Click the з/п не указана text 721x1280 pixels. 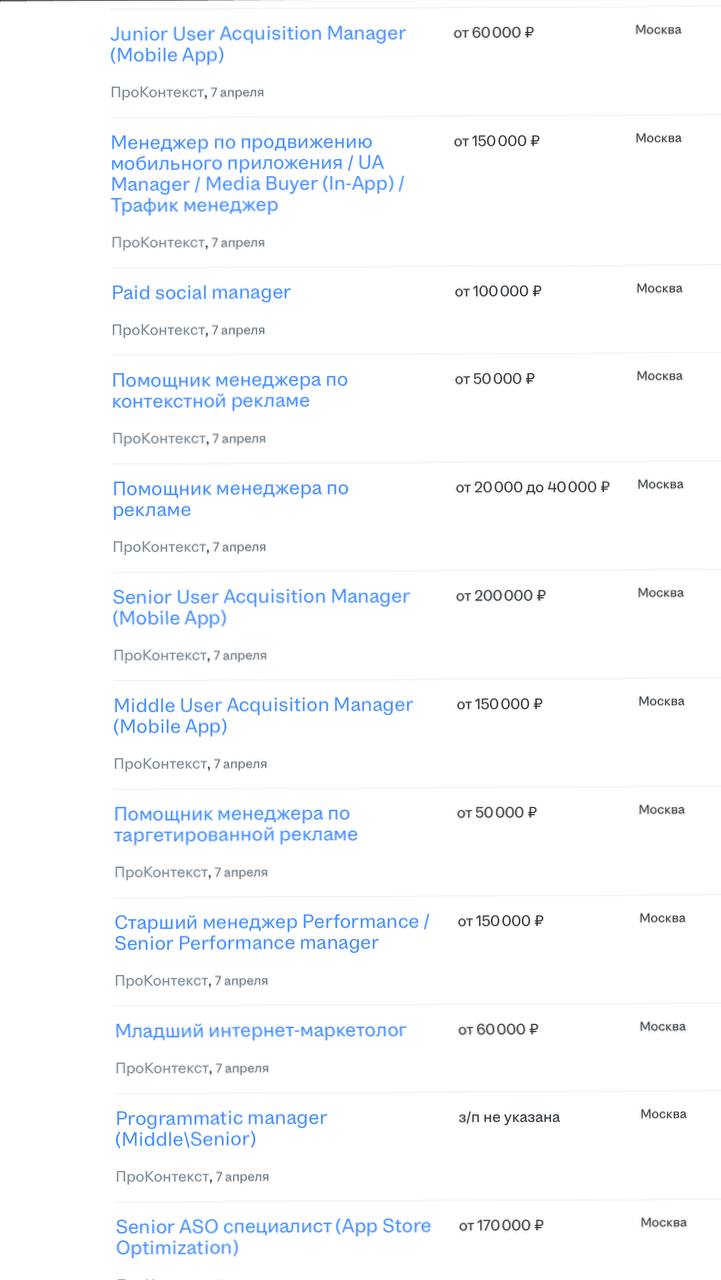[508, 1117]
